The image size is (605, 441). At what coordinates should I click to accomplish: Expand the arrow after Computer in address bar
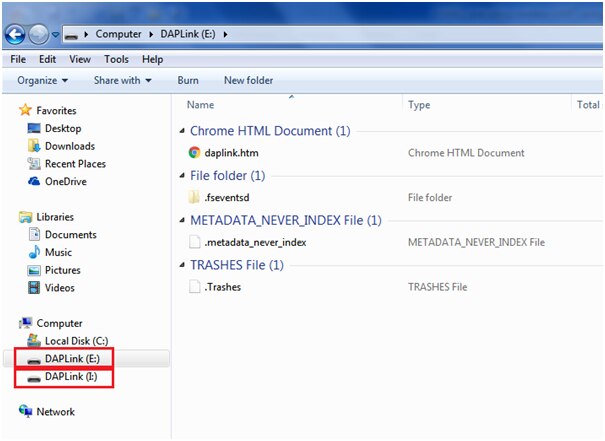tap(151, 34)
